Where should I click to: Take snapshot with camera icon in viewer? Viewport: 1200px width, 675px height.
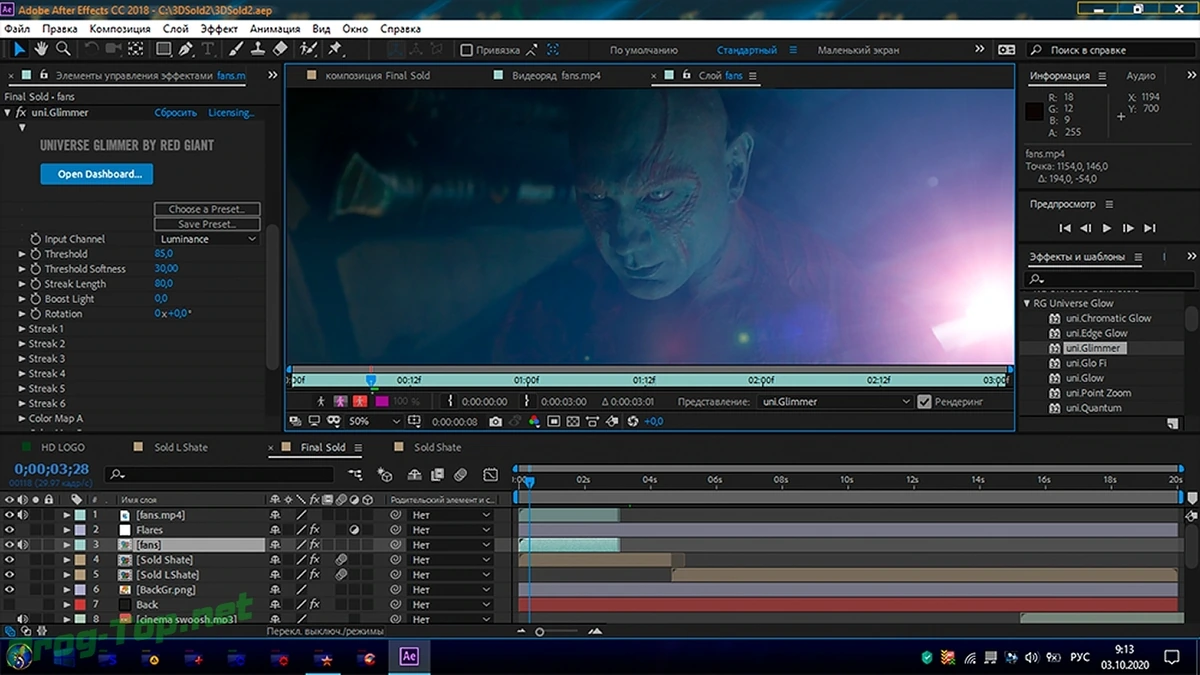496,422
